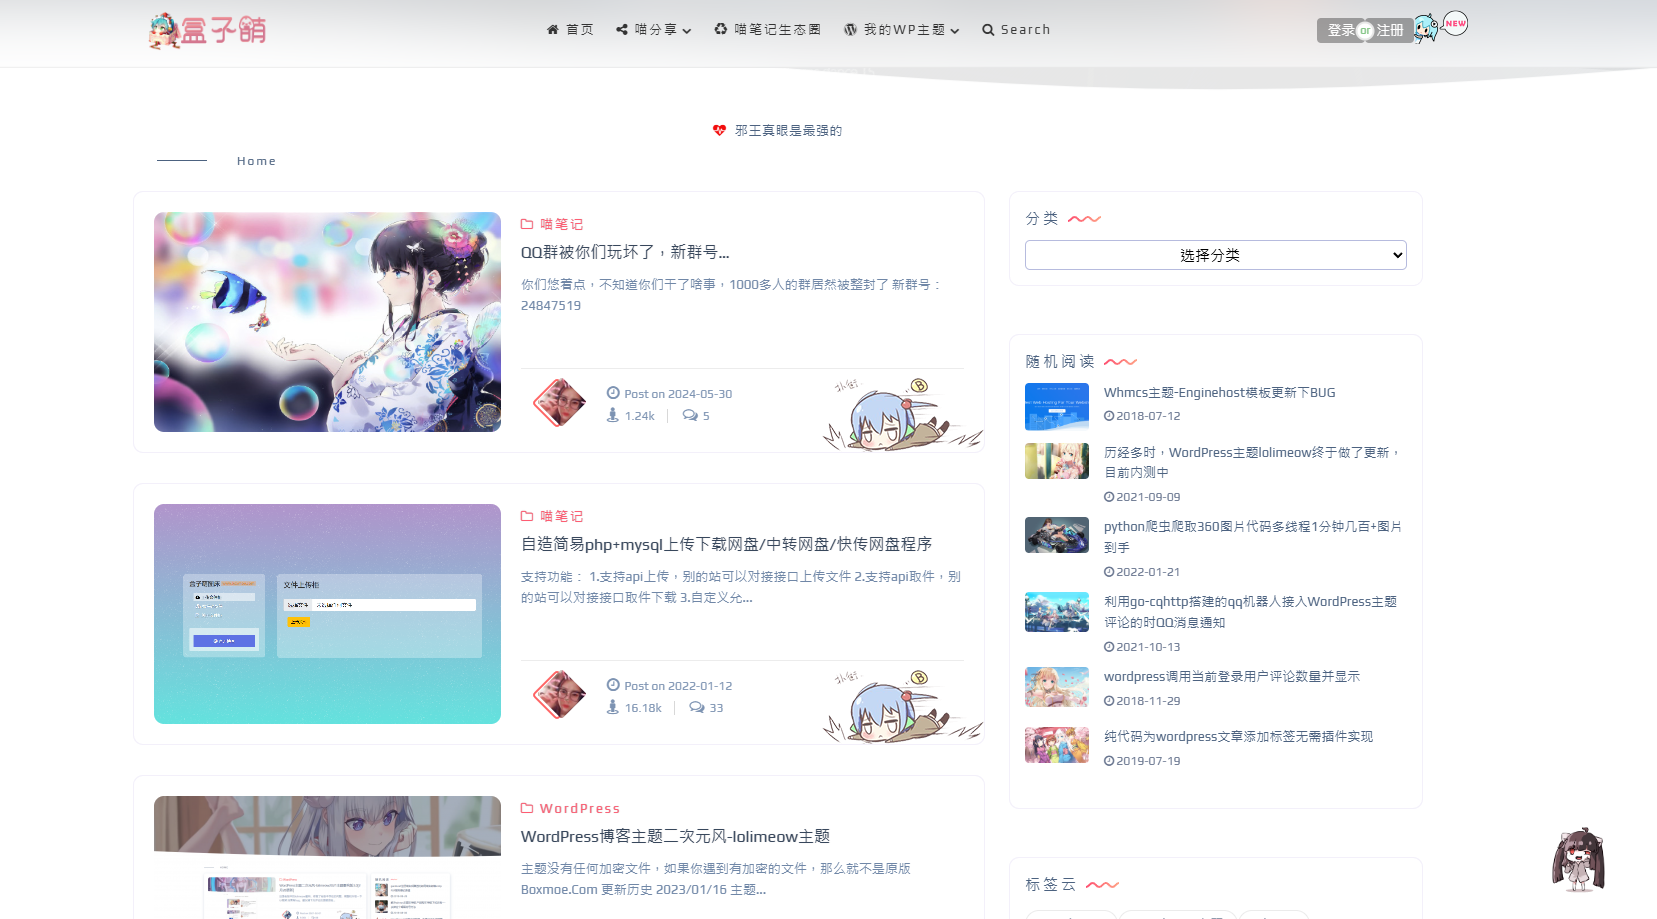Open the QQ群 post anime thumbnail
This screenshot has height=919, width=1657.
(x=327, y=322)
